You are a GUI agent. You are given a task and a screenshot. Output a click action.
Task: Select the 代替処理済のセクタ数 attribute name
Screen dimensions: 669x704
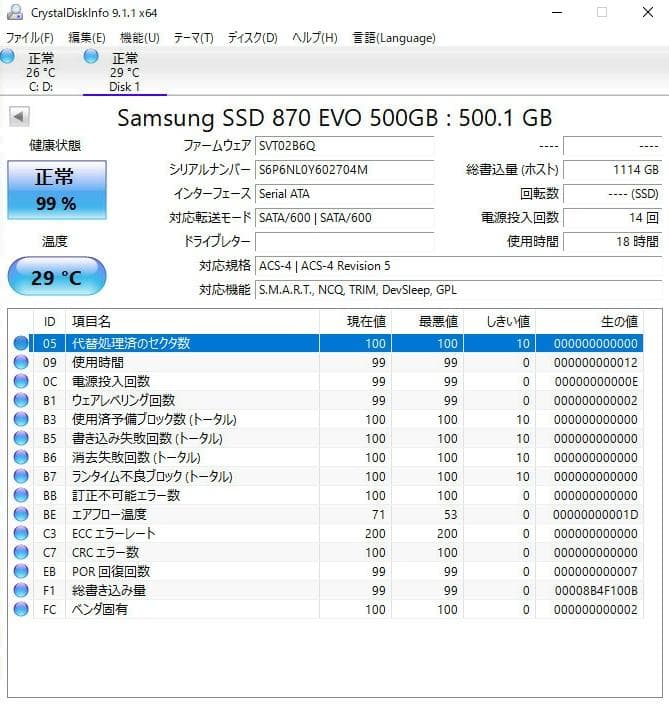131,343
